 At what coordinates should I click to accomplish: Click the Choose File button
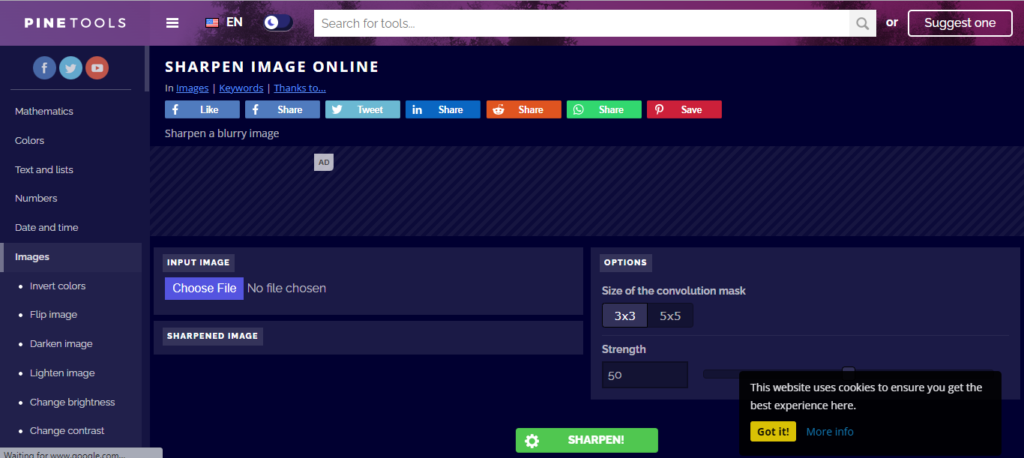[204, 288]
